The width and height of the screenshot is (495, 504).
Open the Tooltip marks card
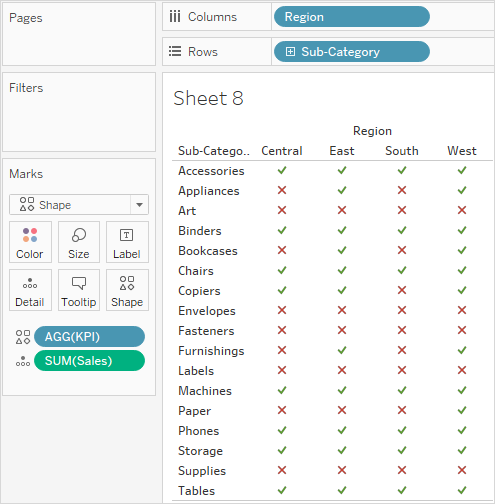coord(79,290)
